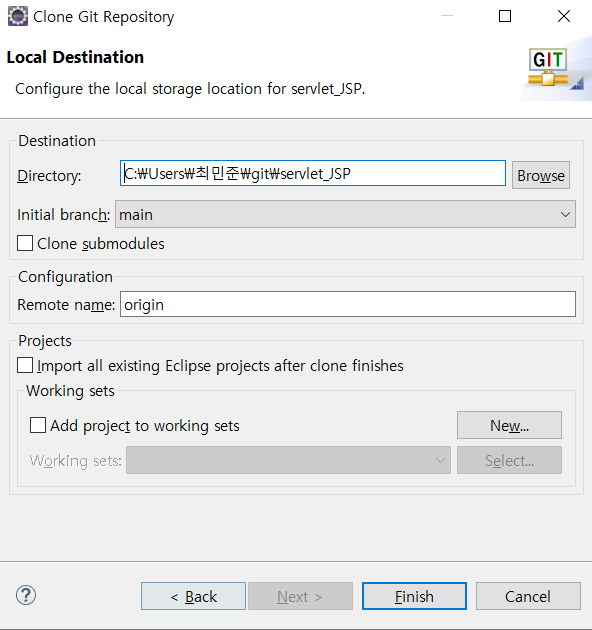The image size is (592, 630).
Task: Click the Configuration group title
Action: [66, 277]
